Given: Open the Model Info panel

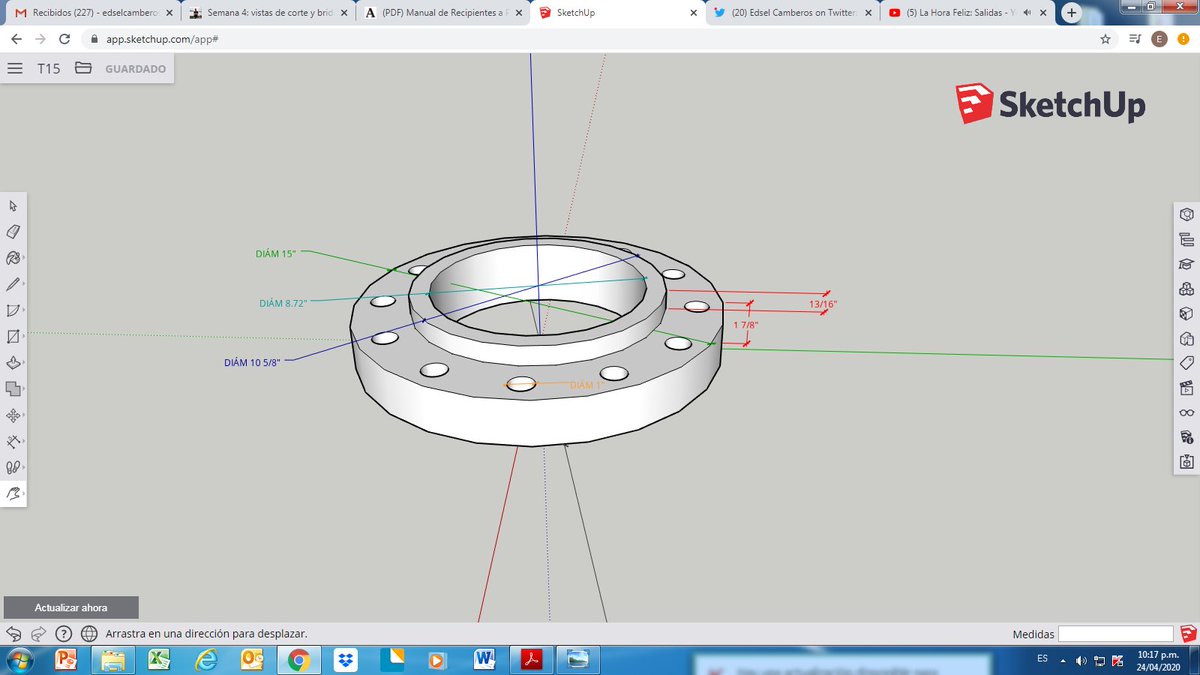Looking at the screenshot, I should pos(1186,437).
